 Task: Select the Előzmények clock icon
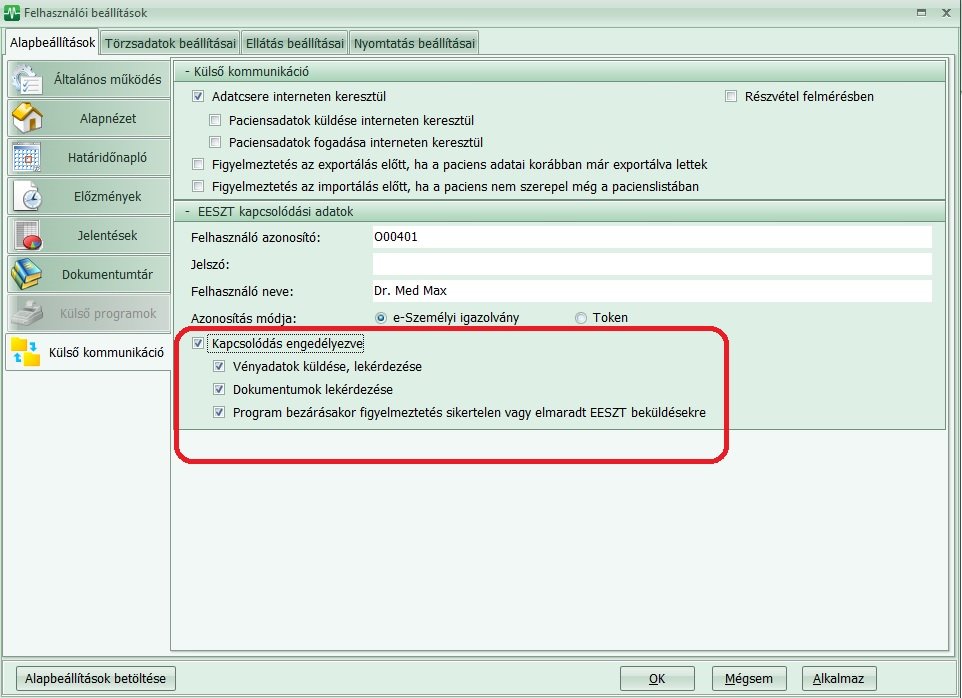tap(27, 196)
